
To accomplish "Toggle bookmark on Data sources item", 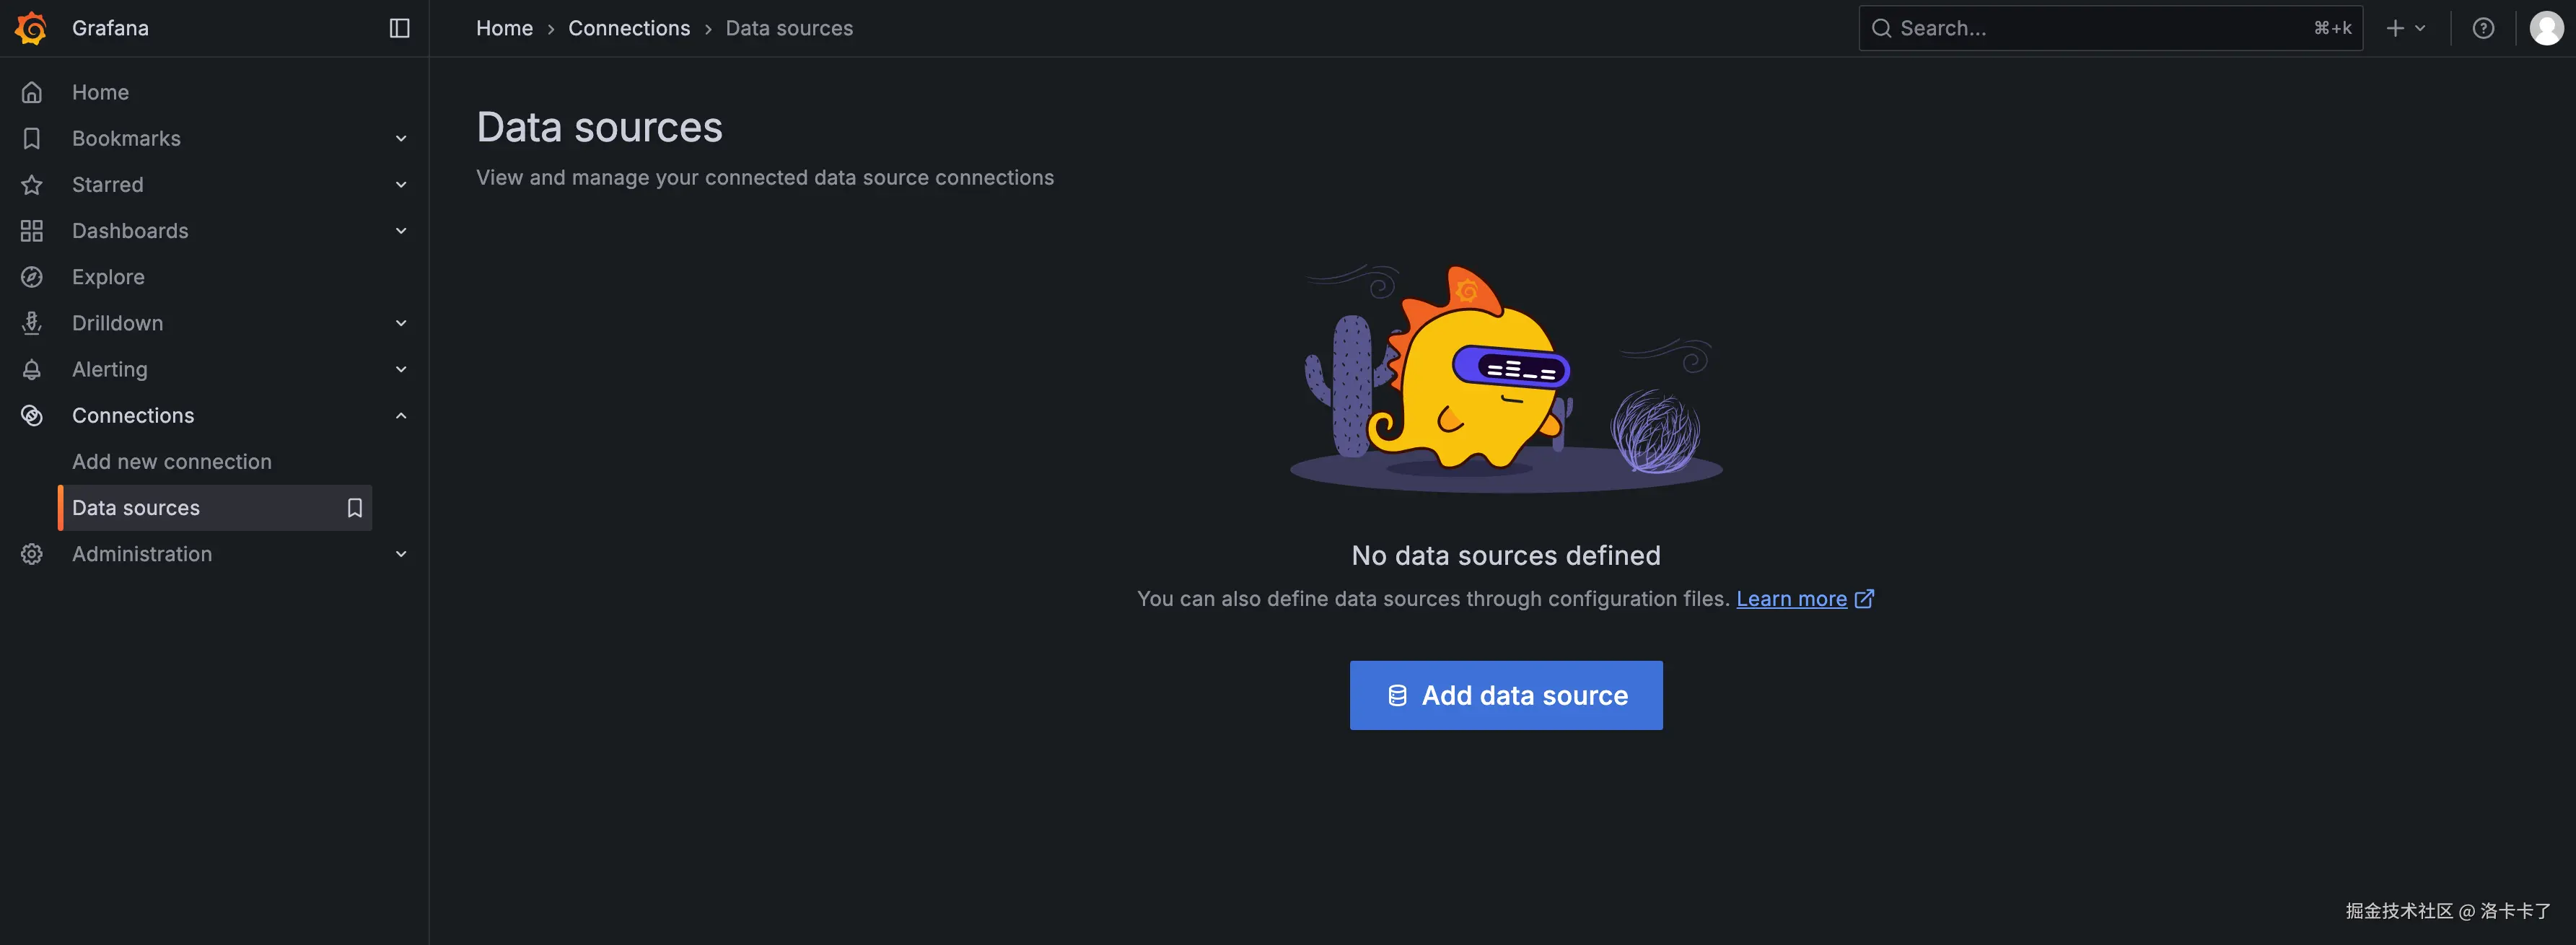I will (x=354, y=508).
